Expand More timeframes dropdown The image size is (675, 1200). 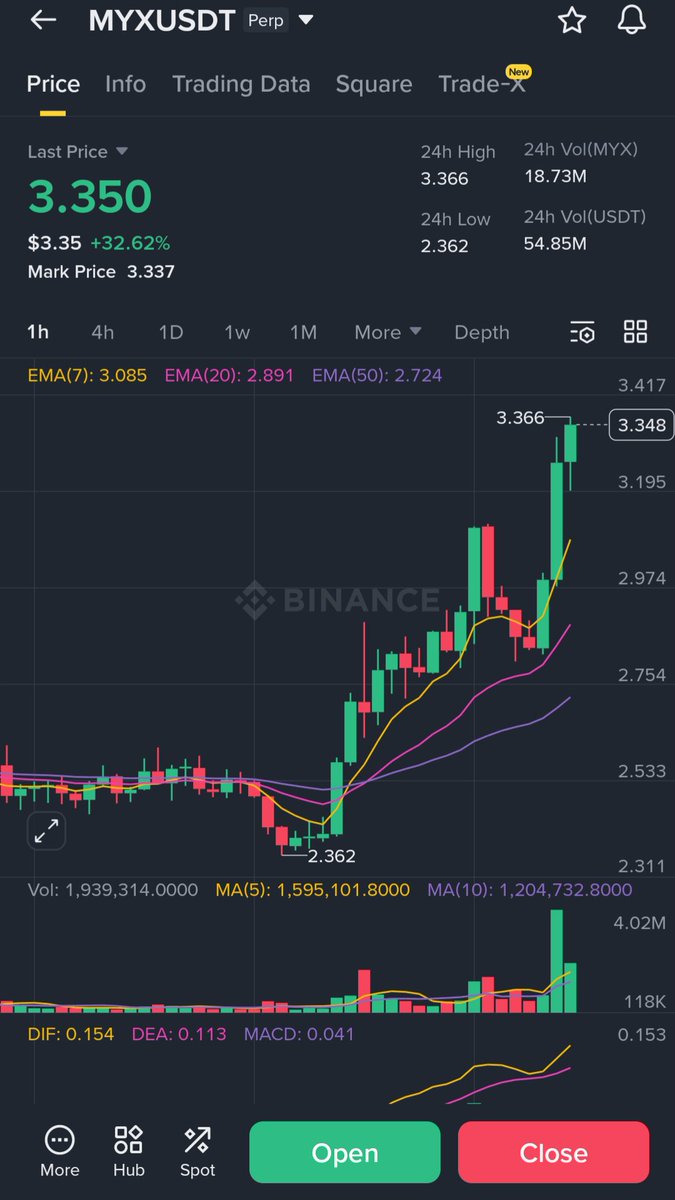(x=388, y=332)
